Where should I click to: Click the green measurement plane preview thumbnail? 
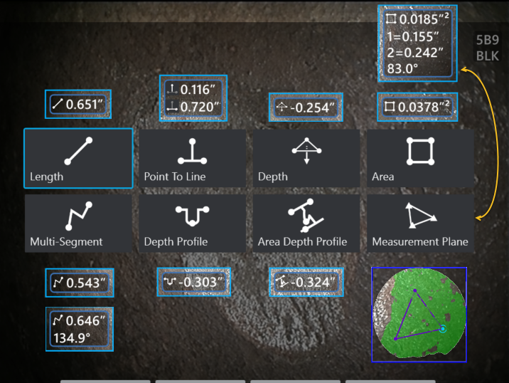419,314
